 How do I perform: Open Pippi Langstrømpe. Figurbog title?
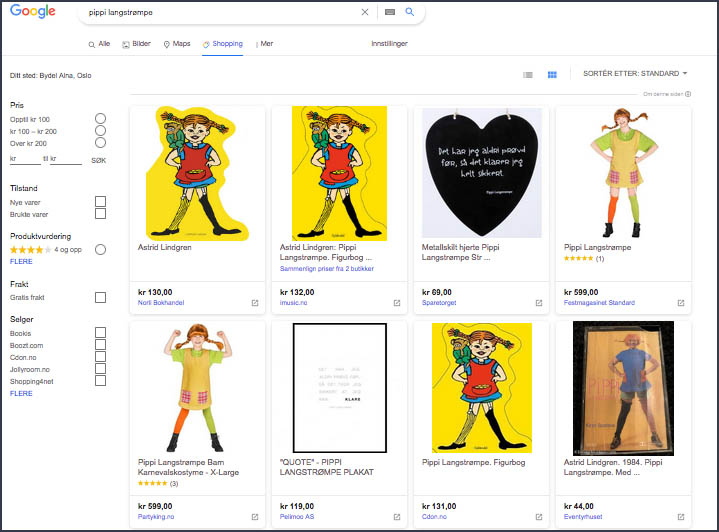pos(473,462)
